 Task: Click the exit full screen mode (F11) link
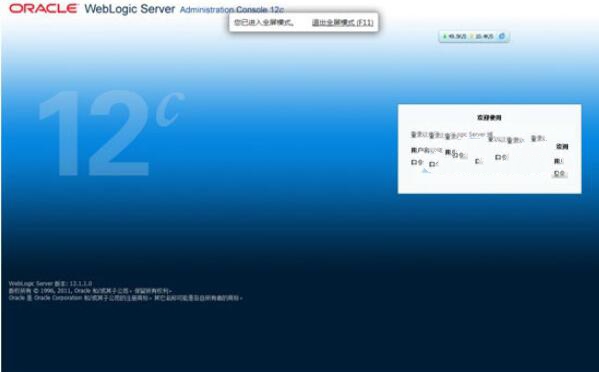[x=342, y=23]
